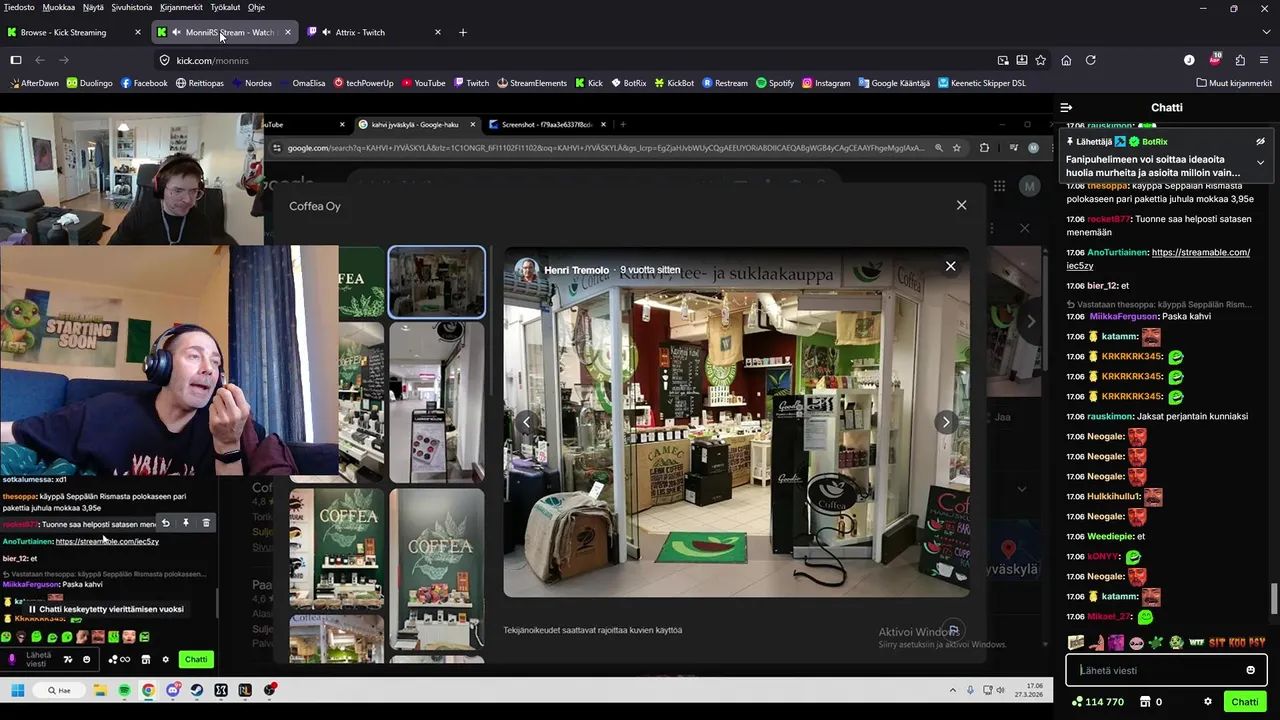Open the StreamElements bookmark
This screenshot has height=720, width=1280.
click(x=531, y=83)
